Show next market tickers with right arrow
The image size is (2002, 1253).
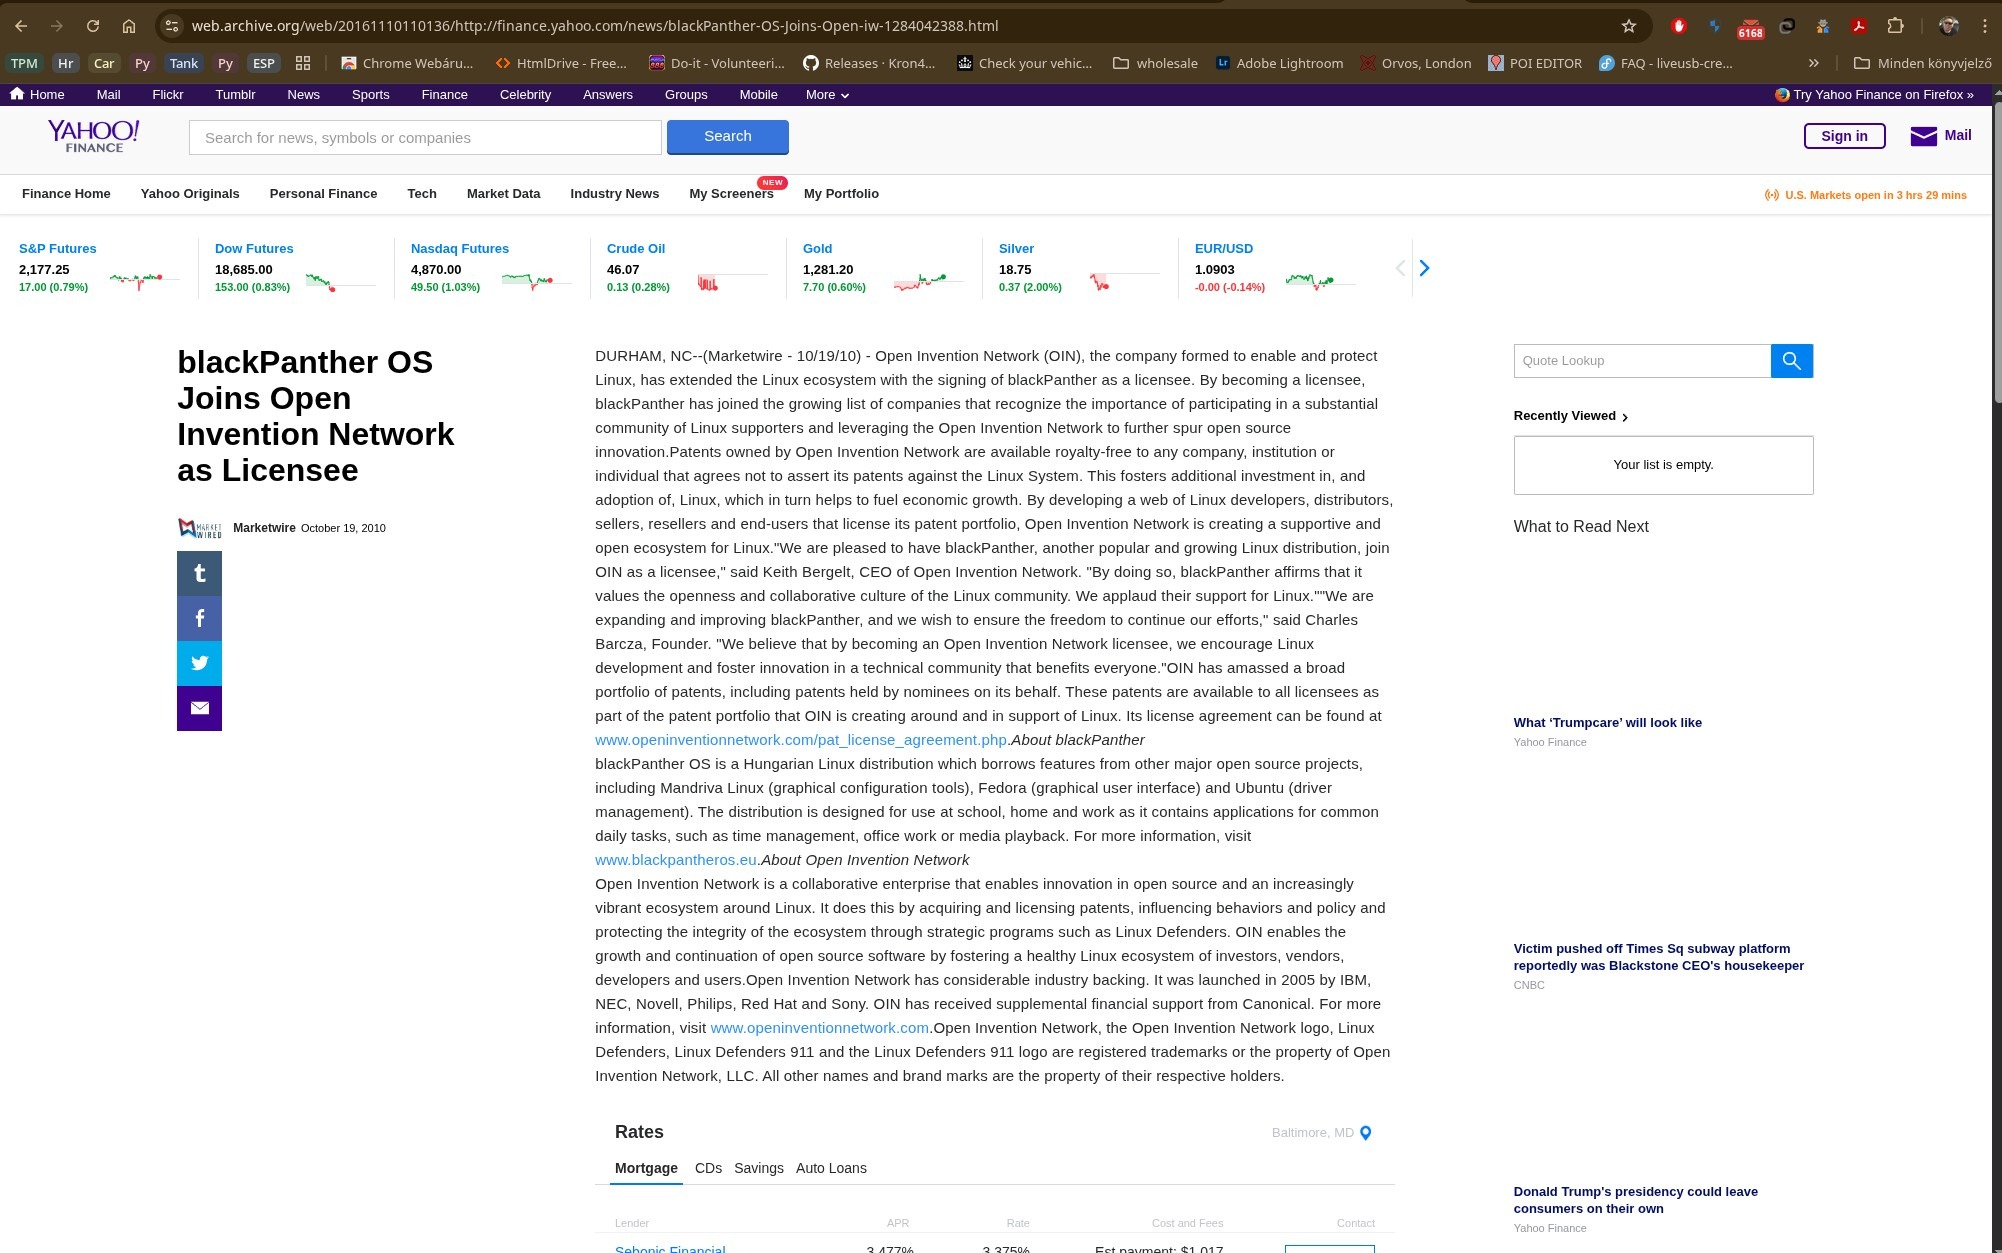pos(1424,268)
